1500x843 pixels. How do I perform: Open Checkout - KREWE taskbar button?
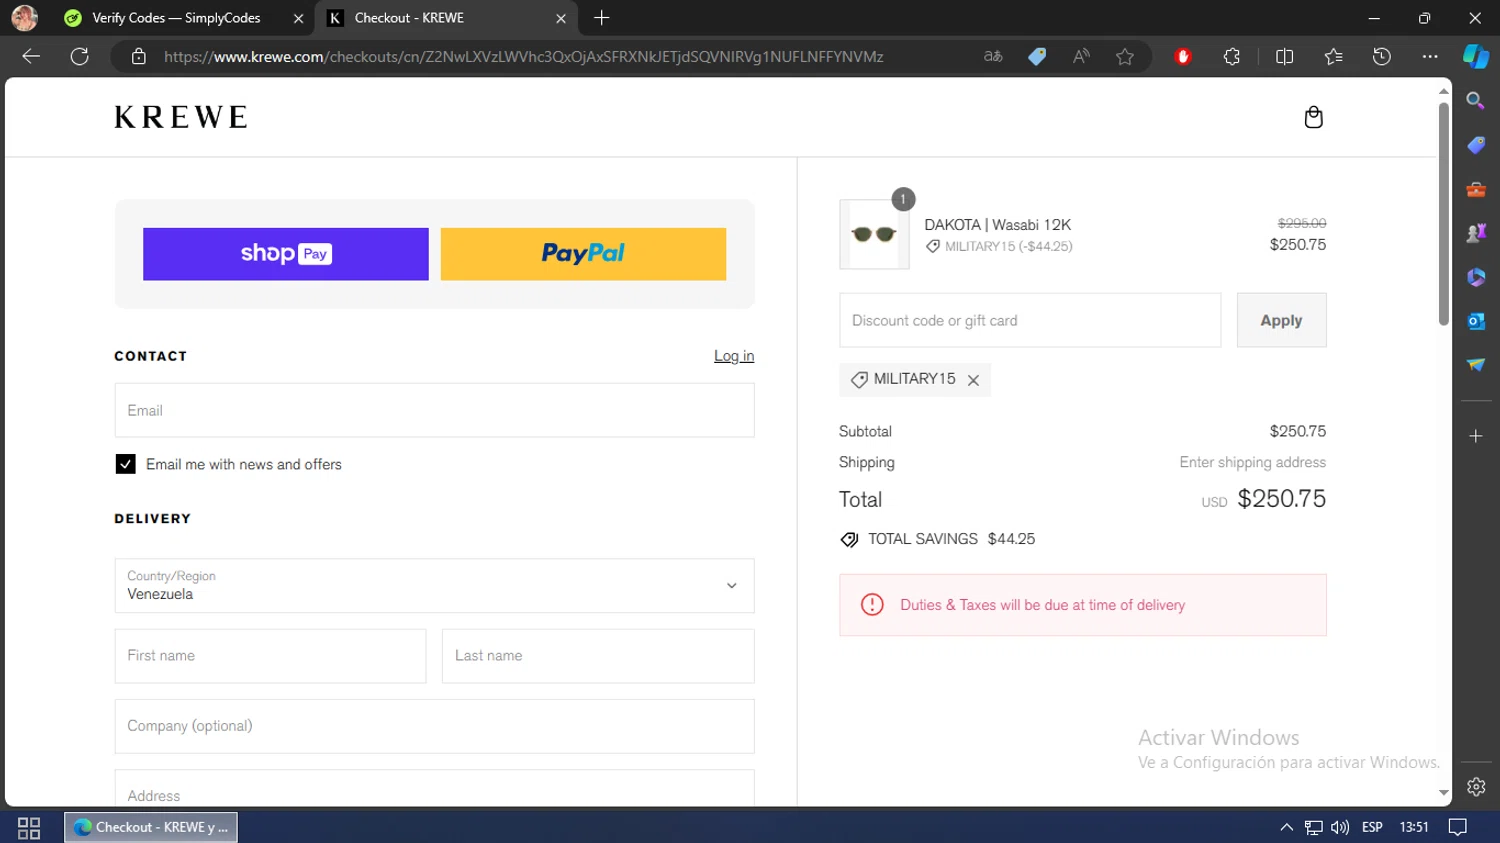(x=151, y=827)
